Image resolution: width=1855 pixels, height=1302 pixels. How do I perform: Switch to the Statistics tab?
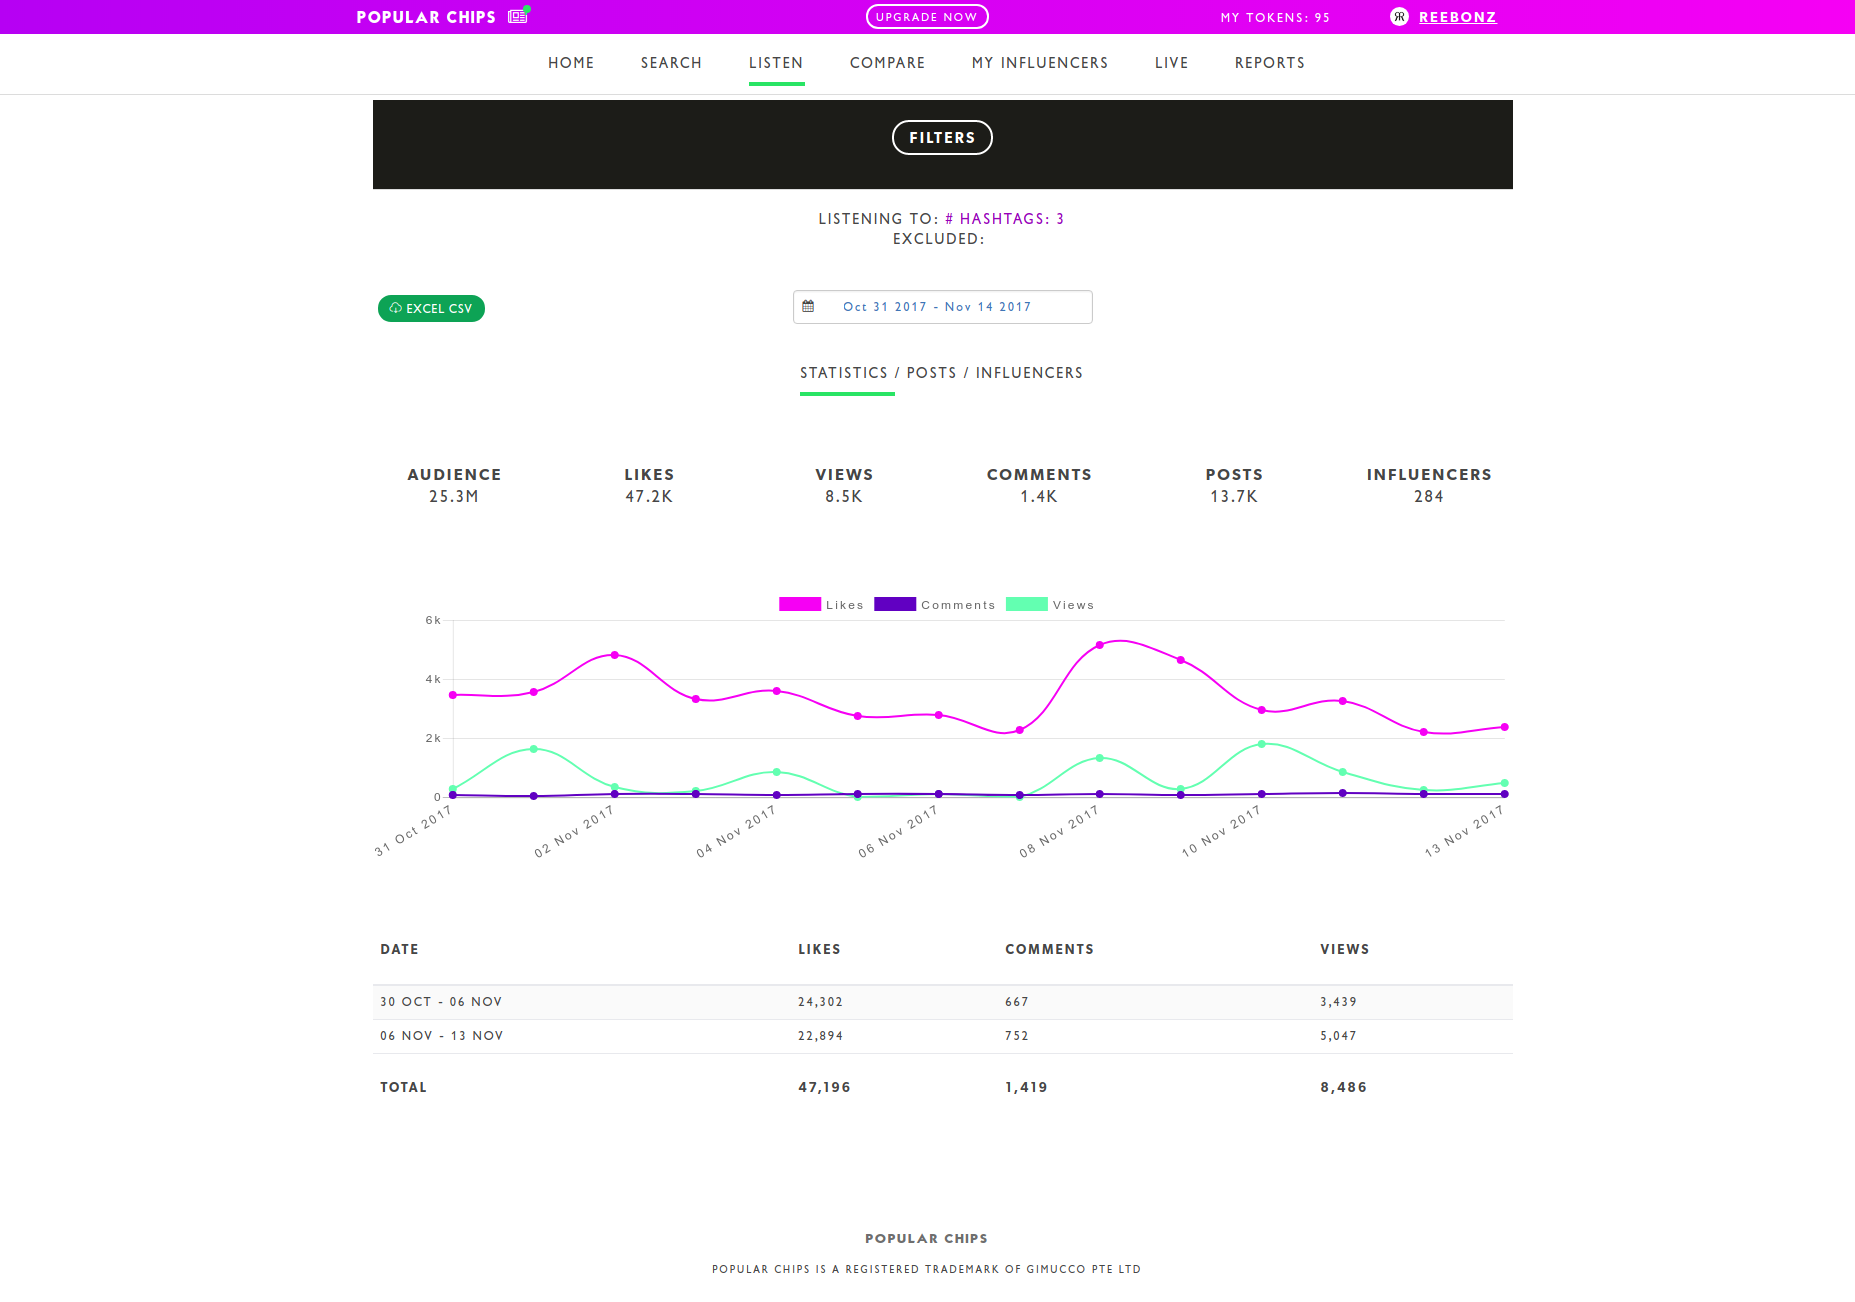844,373
